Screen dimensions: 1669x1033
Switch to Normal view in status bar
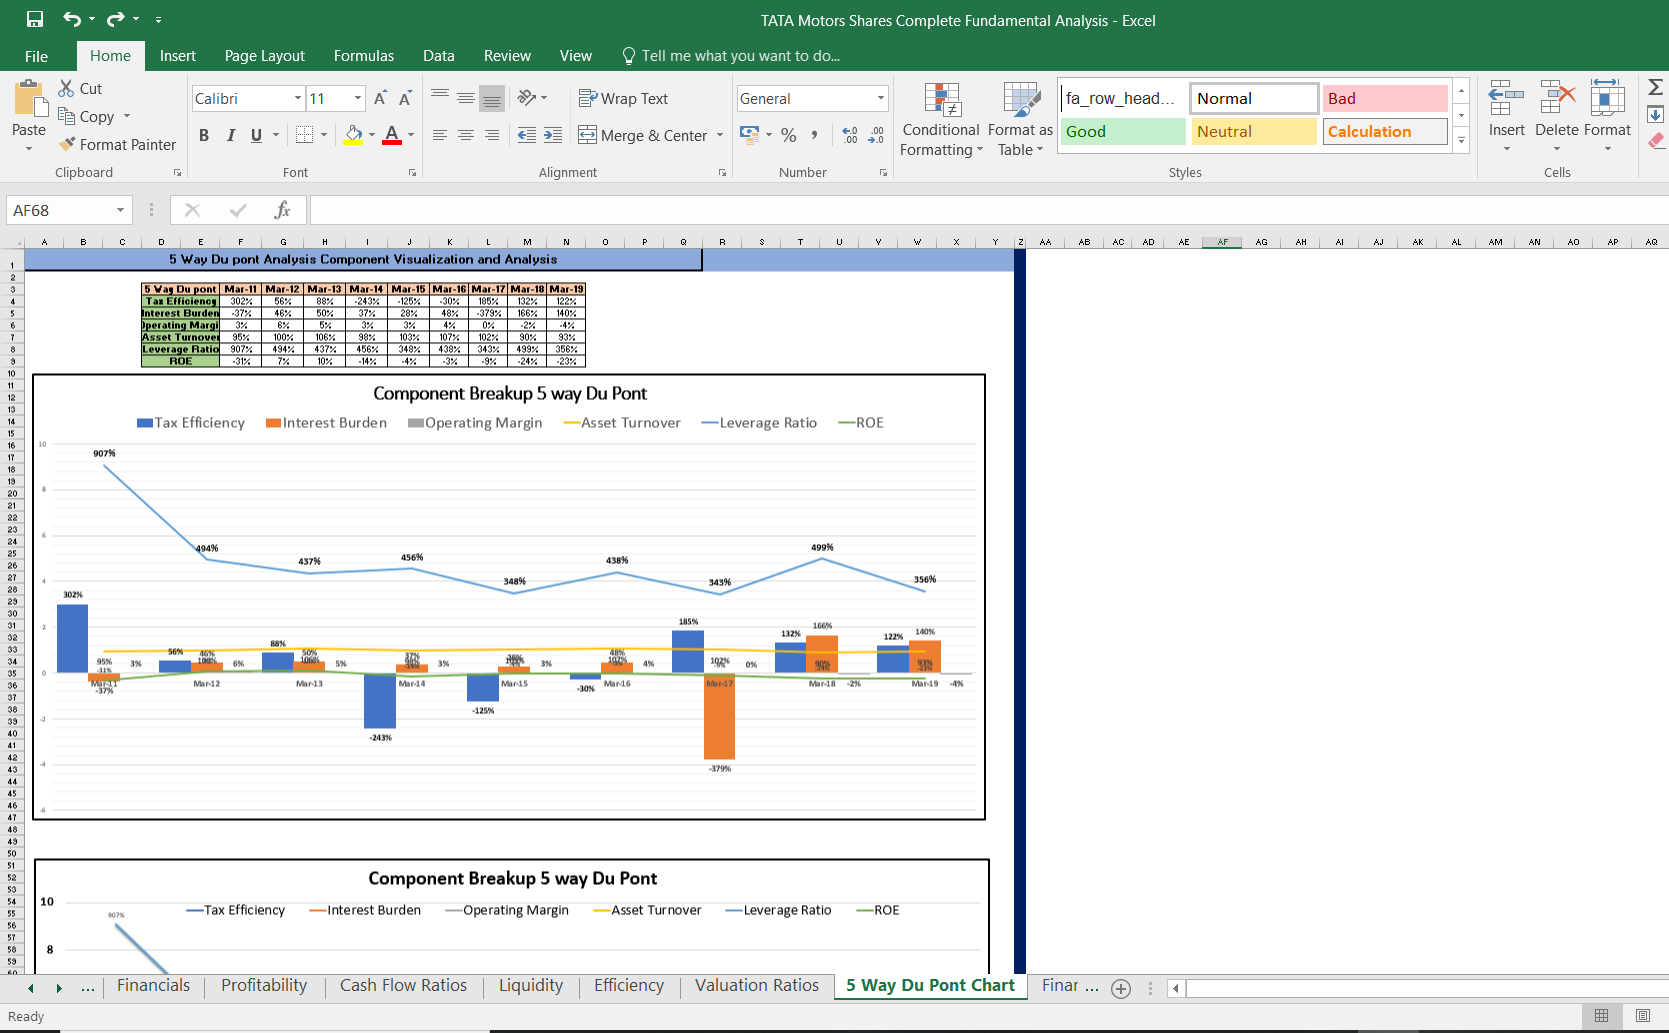click(1601, 1016)
